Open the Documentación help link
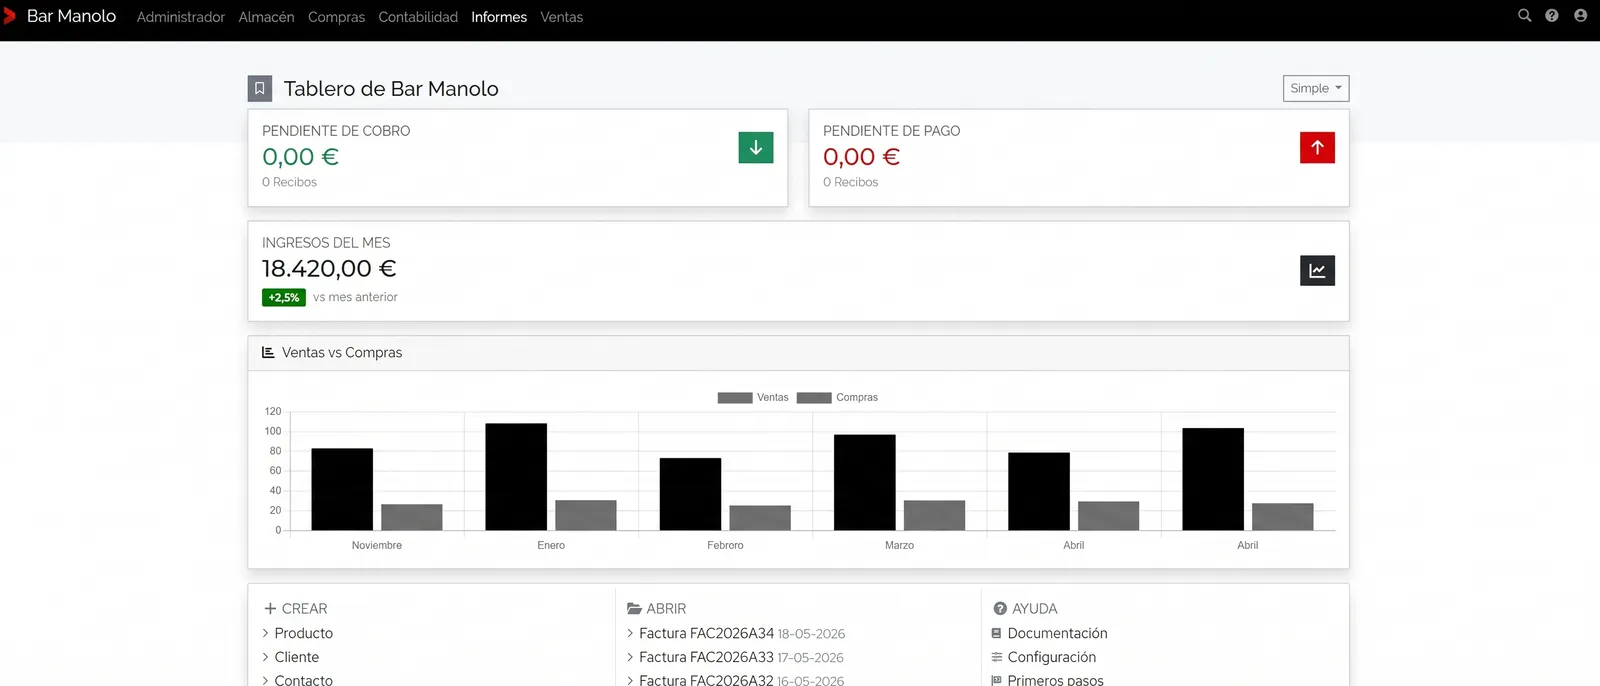 [x=1057, y=633]
